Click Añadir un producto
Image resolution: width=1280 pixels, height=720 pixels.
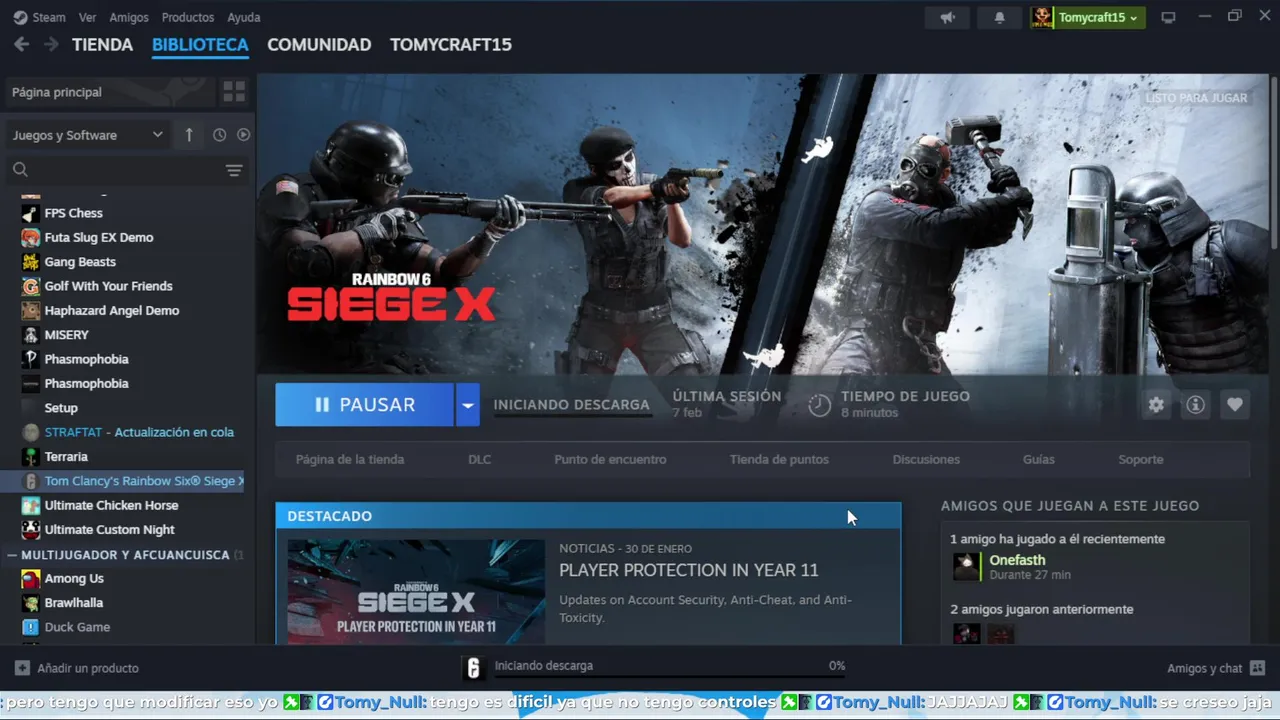coord(77,668)
